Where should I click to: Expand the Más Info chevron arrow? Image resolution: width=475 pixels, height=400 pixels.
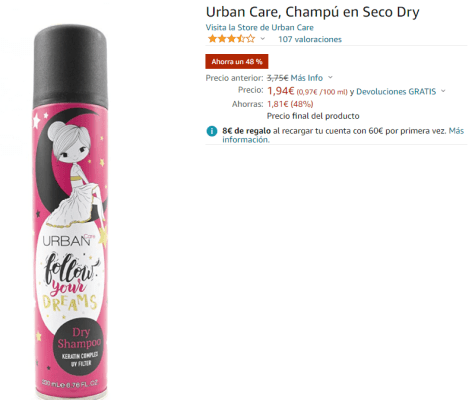tap(330, 77)
